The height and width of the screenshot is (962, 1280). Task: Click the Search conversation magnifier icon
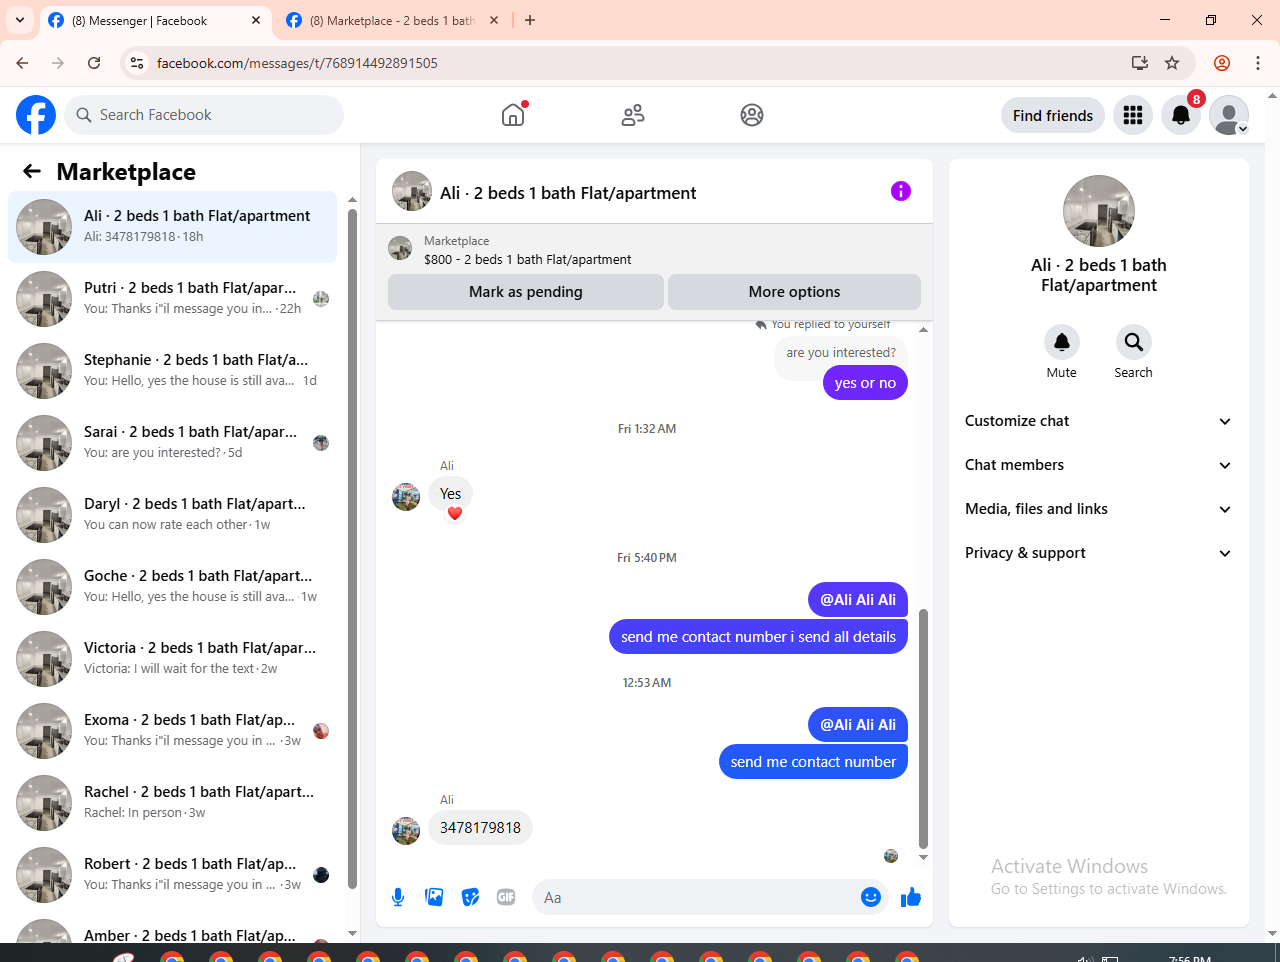1134,342
